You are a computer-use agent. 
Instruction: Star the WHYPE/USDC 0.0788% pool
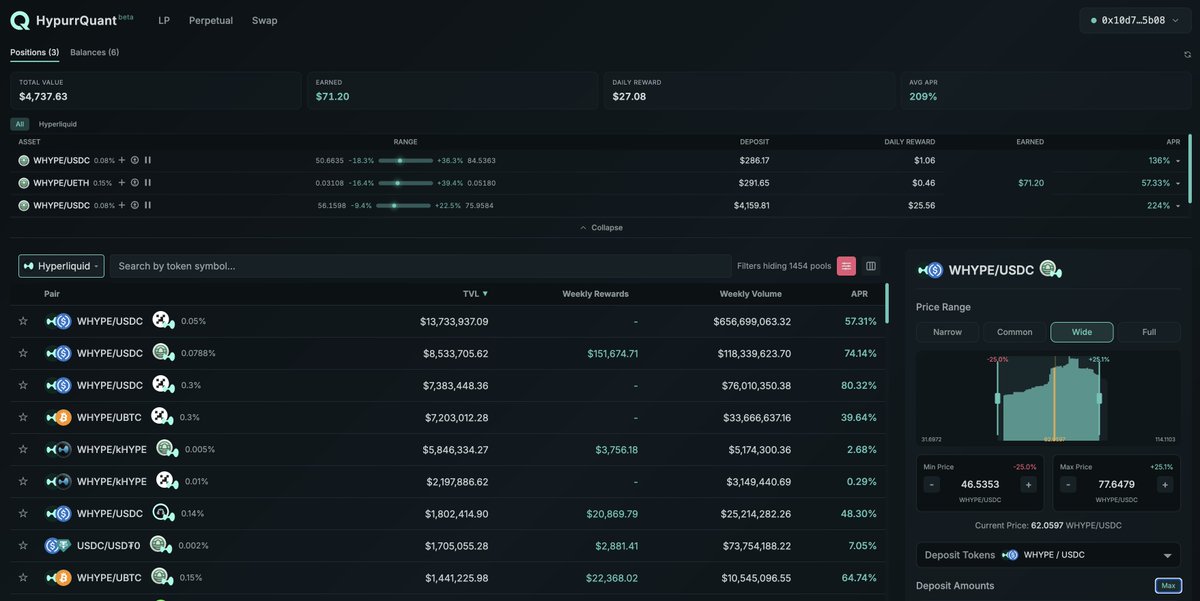23,353
